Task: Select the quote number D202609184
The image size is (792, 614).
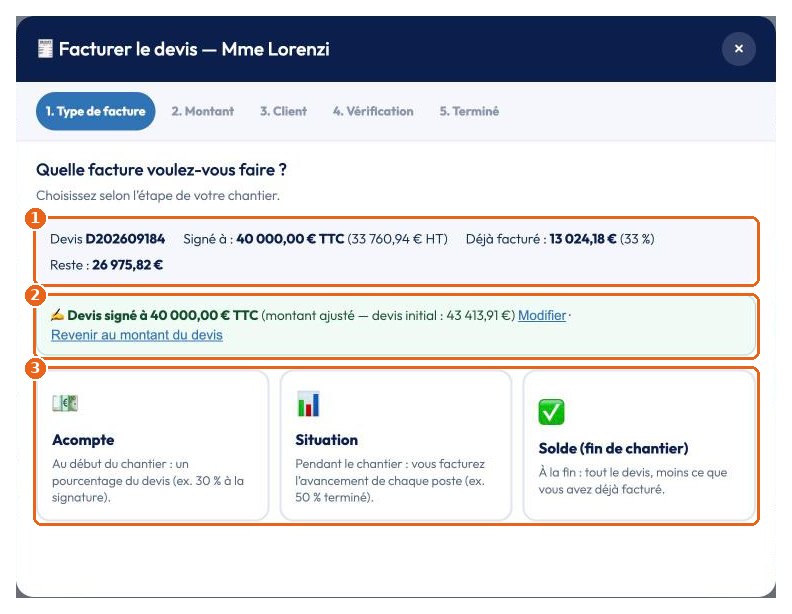Action: (x=125, y=239)
